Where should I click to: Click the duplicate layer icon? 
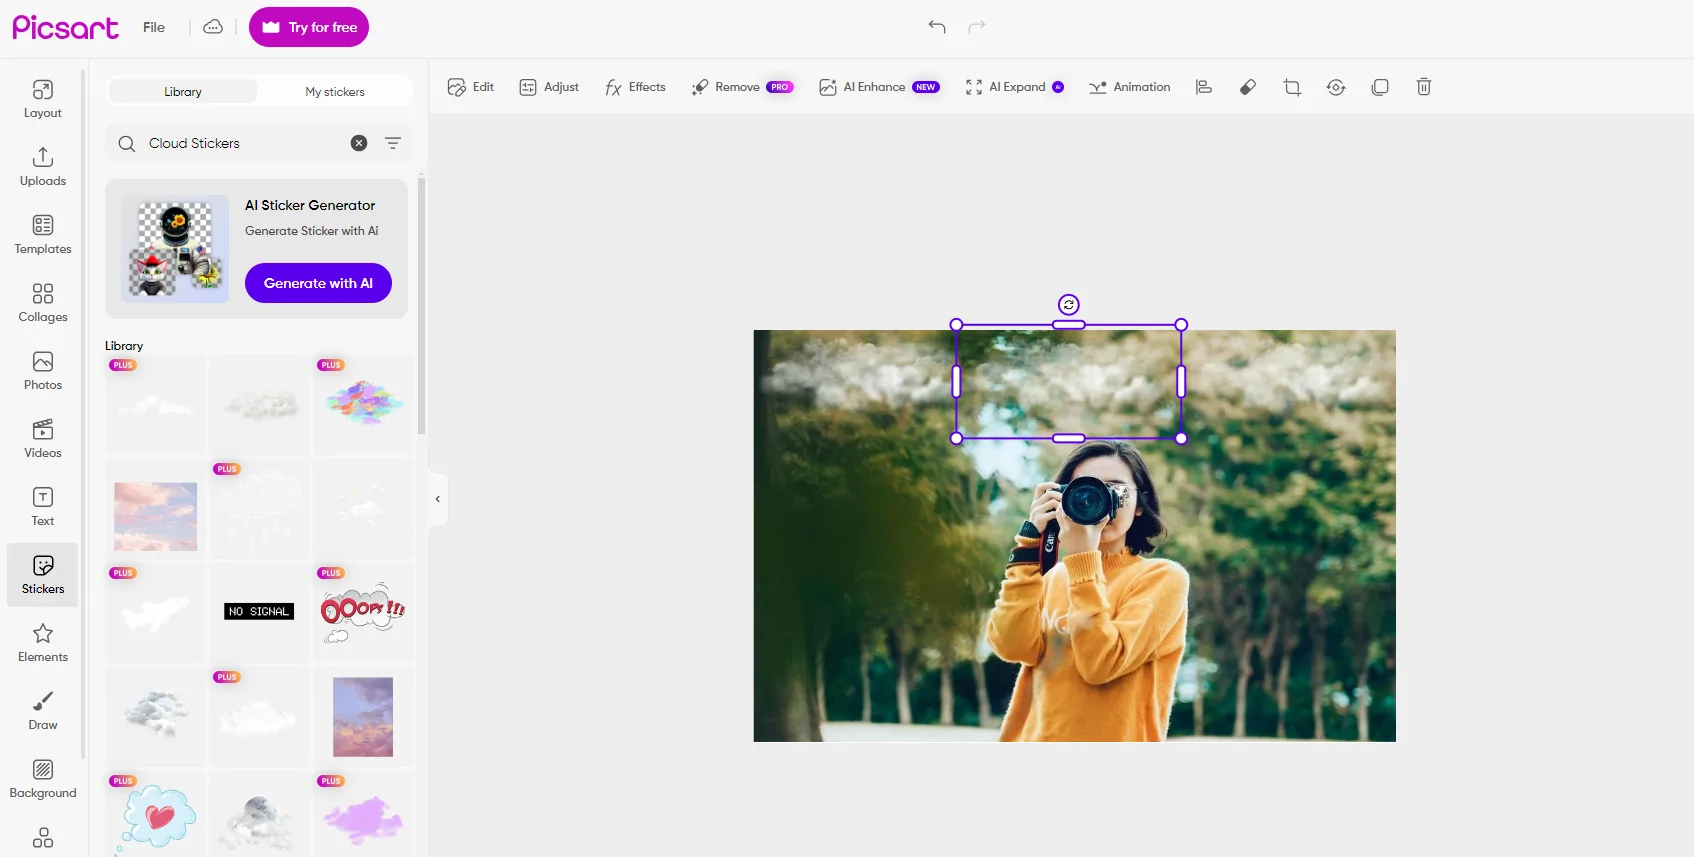[x=1380, y=87]
